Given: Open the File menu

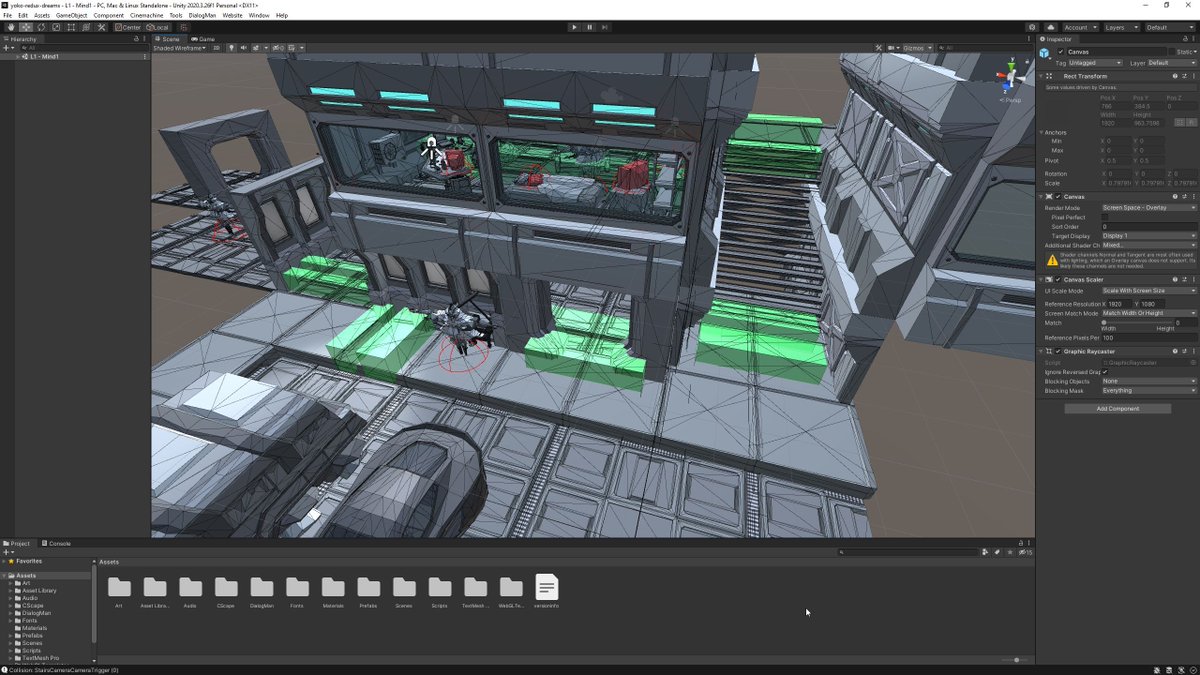Looking at the screenshot, I should point(8,15).
